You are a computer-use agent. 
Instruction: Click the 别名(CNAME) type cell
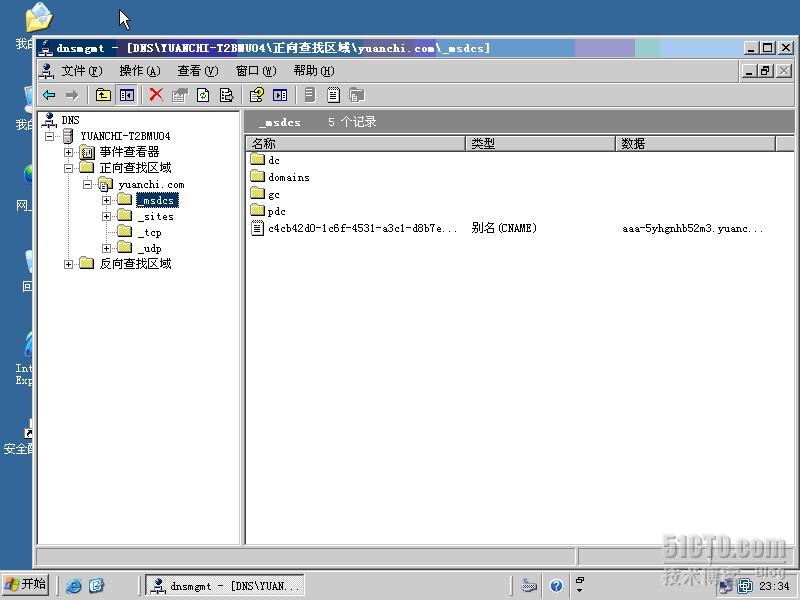(x=504, y=228)
